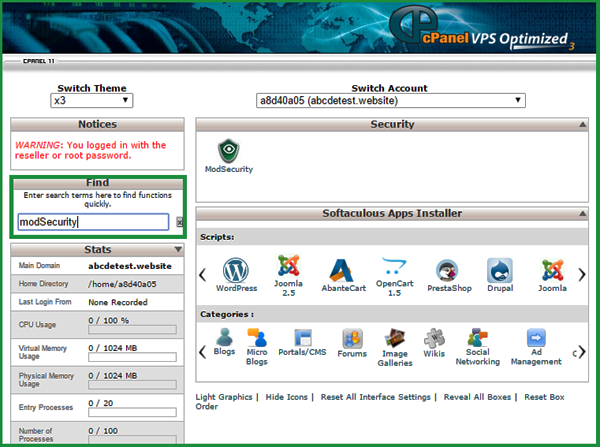Click the Entry Processes usage bar

click(x=132, y=412)
